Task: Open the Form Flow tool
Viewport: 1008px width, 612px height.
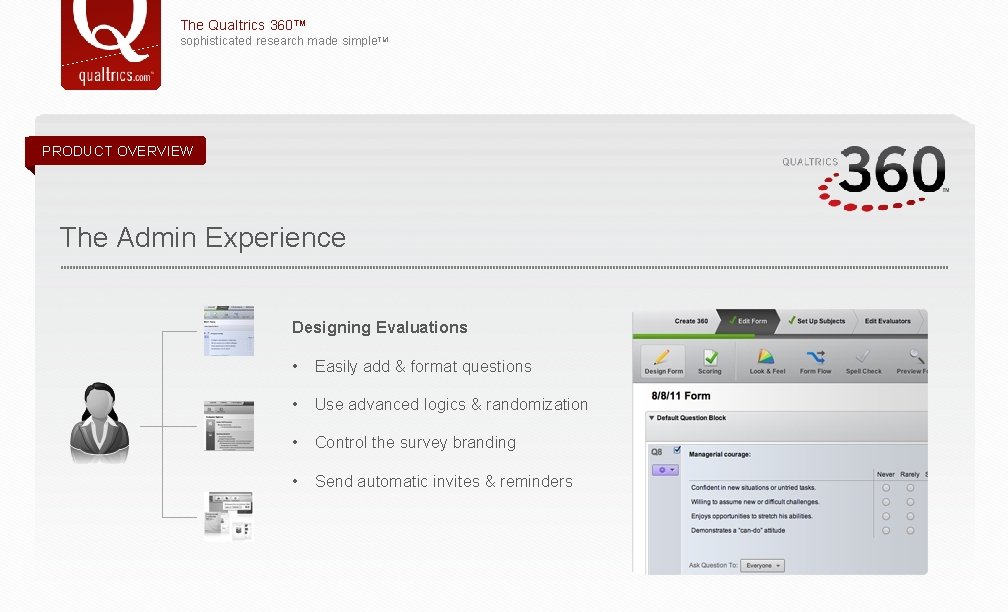Action: pyautogui.click(x=815, y=362)
